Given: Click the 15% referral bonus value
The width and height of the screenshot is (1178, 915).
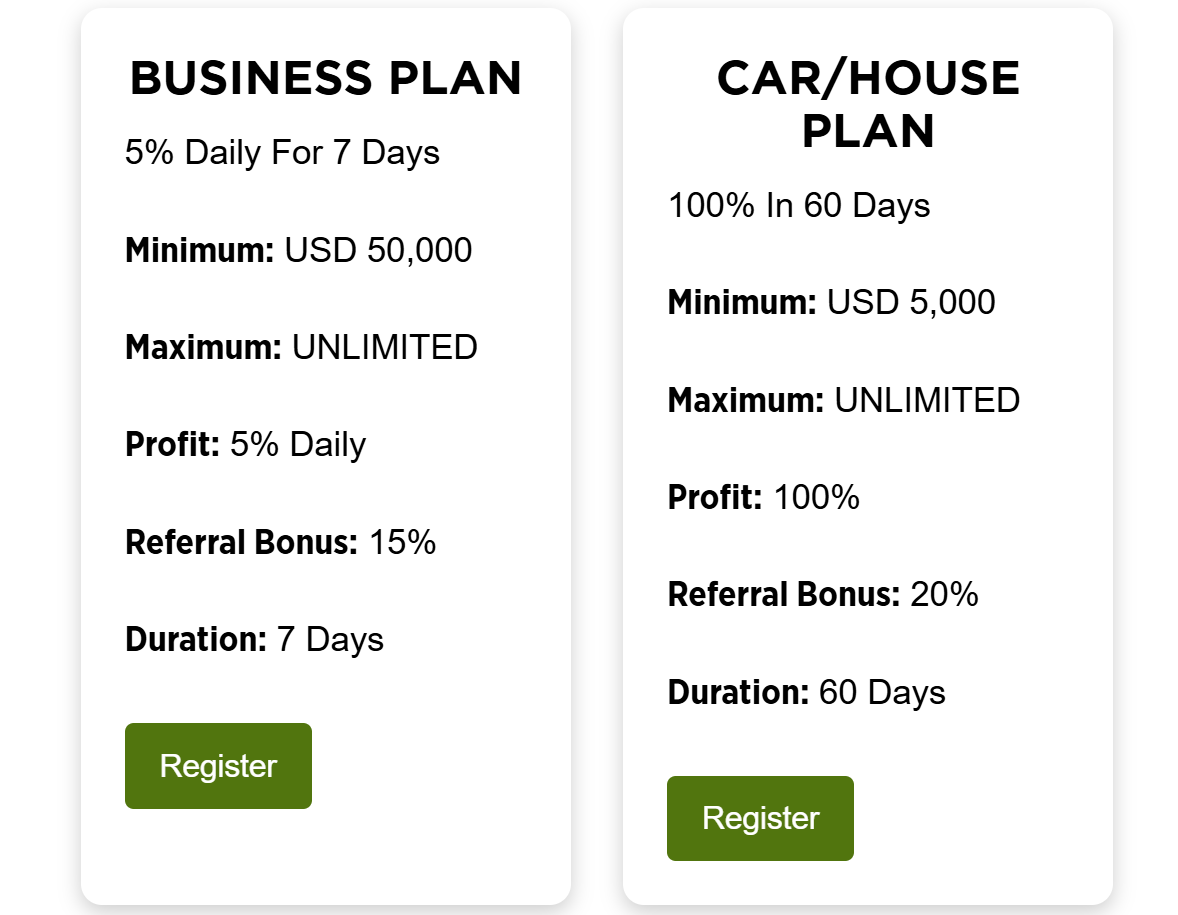Looking at the screenshot, I should pyautogui.click(x=402, y=542).
